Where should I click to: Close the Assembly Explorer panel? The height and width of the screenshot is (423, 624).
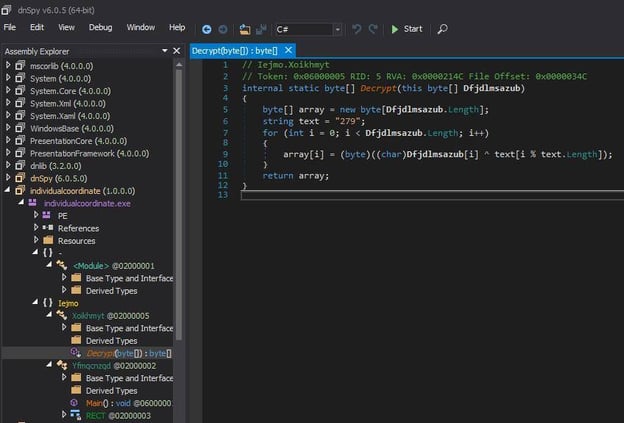point(177,51)
